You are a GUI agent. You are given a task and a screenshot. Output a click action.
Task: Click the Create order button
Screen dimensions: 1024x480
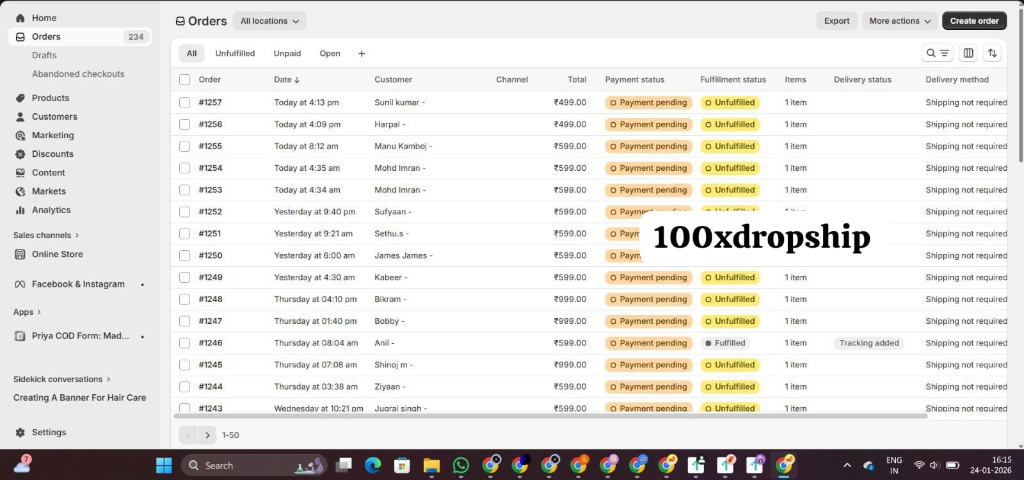(974, 21)
